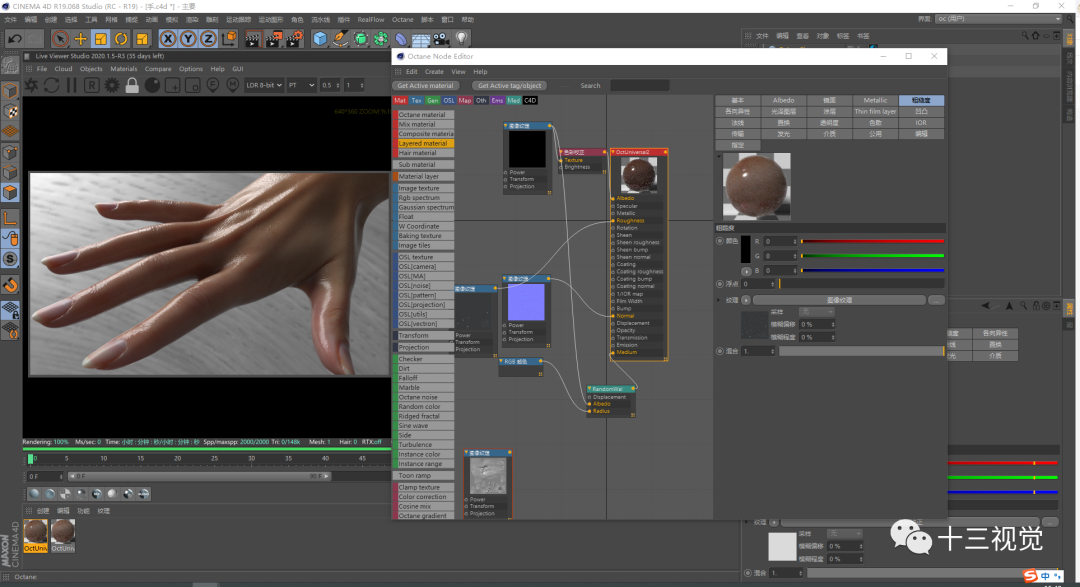Click the ellipsis button beside texture bar
1080x587 pixels.
tap(936, 300)
